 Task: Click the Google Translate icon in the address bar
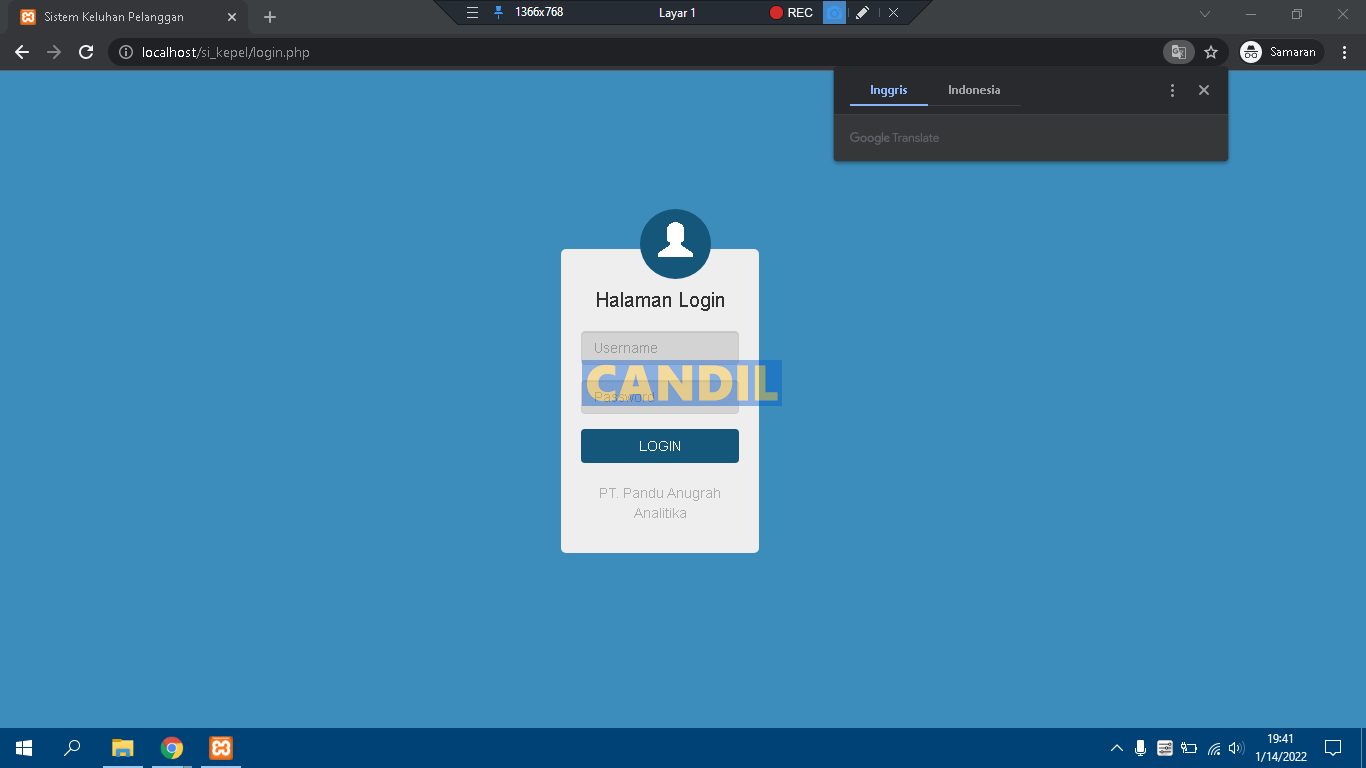coord(1179,52)
